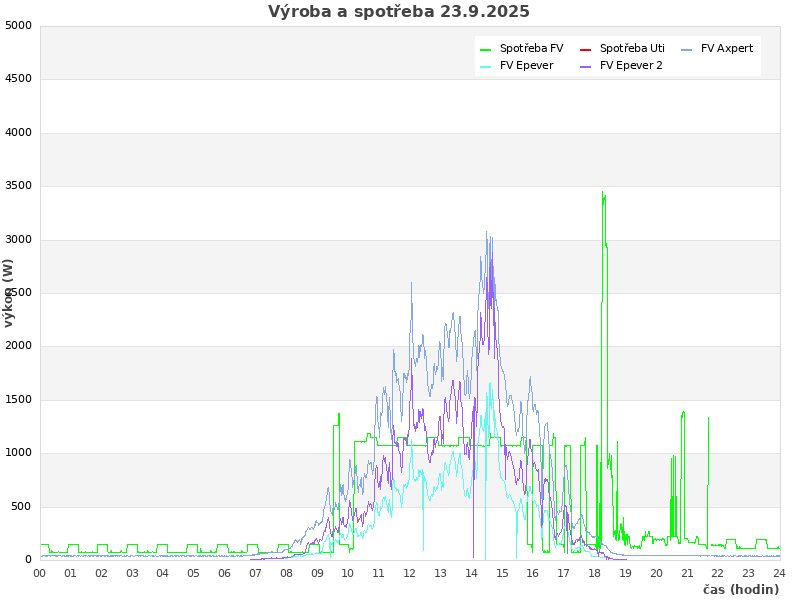800x600 pixels.
Task: Select the 12 hour tick on x-axis
Action: coord(409,573)
